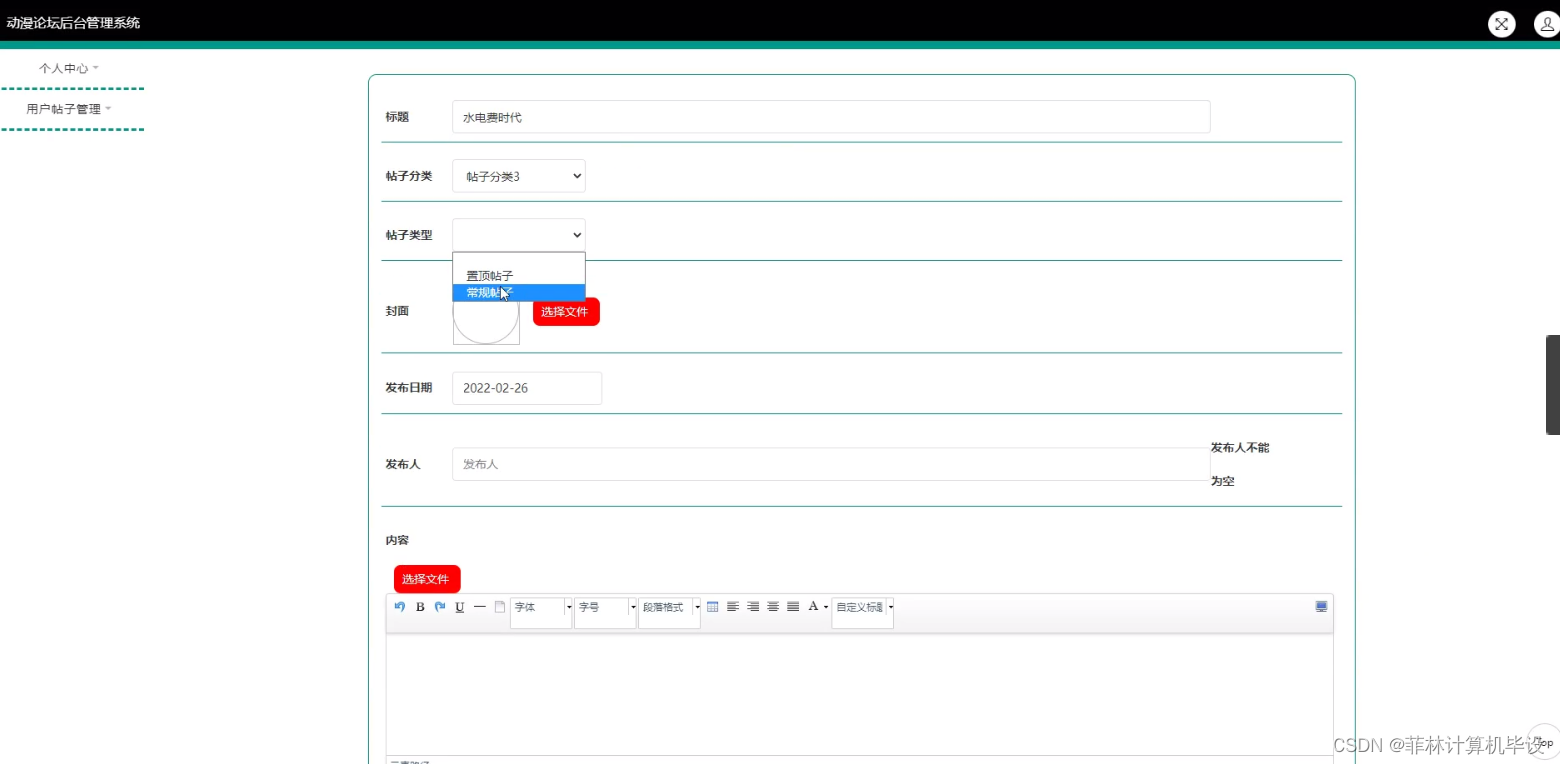
Task: Click the horizontal line insert icon
Action: (x=480, y=607)
